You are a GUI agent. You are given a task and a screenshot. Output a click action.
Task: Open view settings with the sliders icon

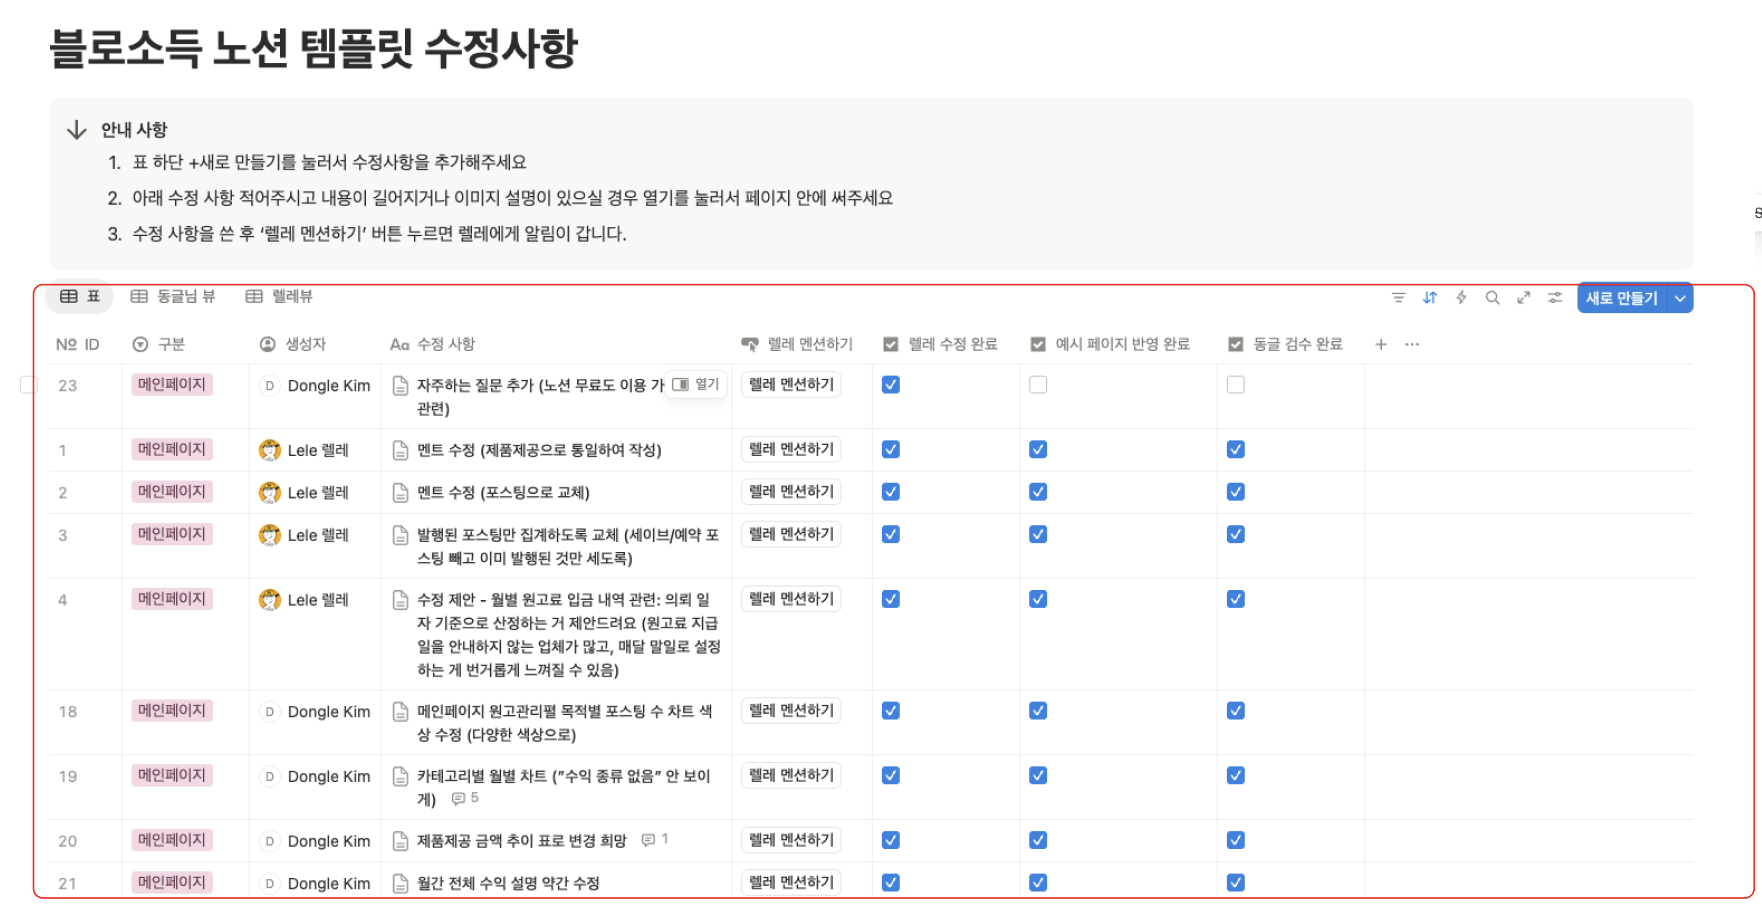click(x=1554, y=297)
